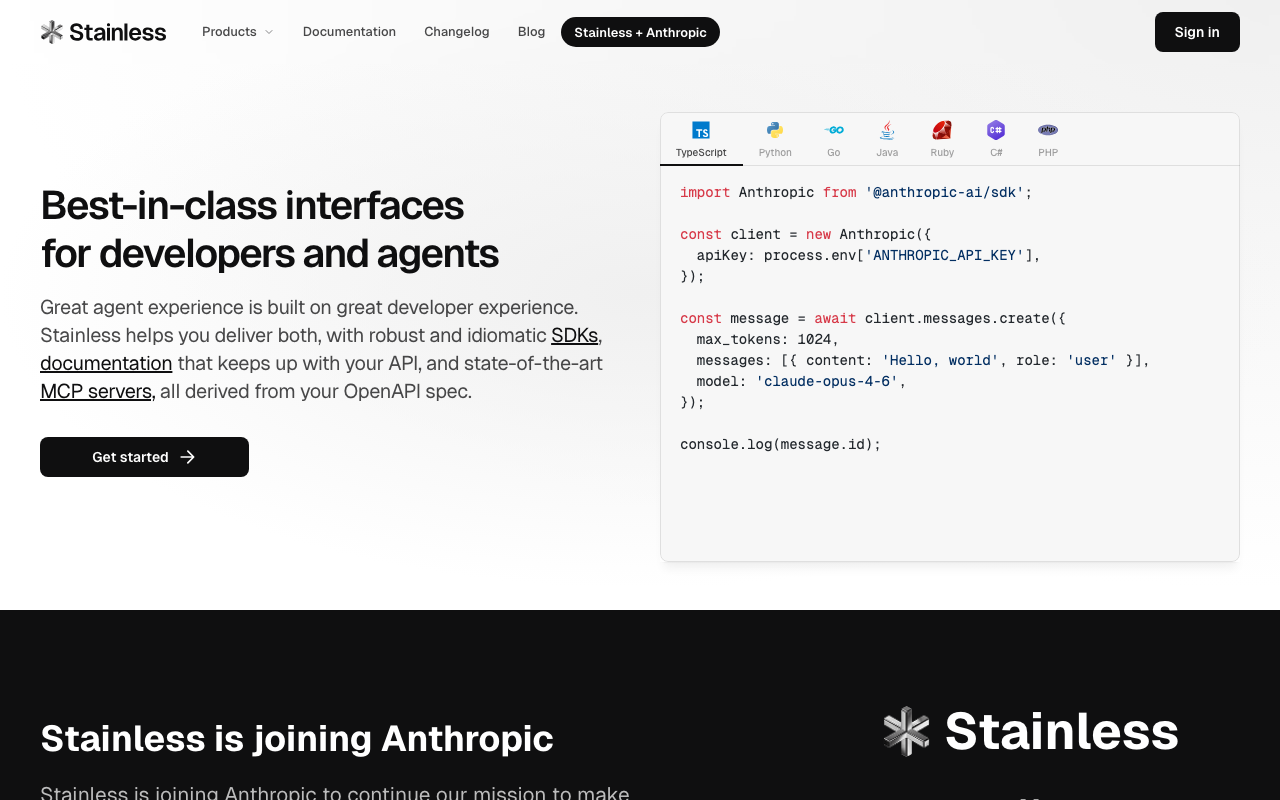The width and height of the screenshot is (1280, 800).
Task: Click the 'Hello, world' string in code
Action: pyautogui.click(x=941, y=360)
